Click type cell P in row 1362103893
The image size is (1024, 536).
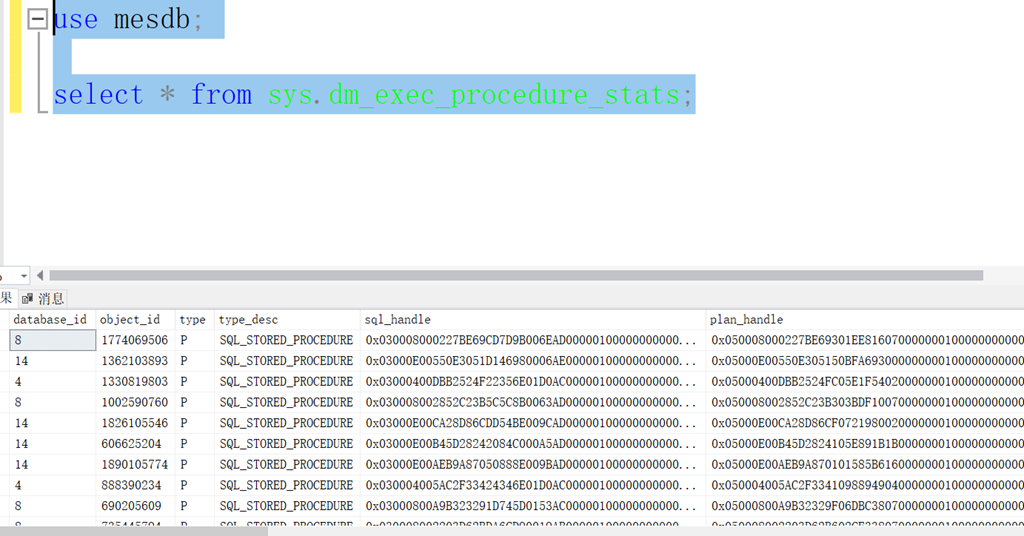tap(195, 361)
